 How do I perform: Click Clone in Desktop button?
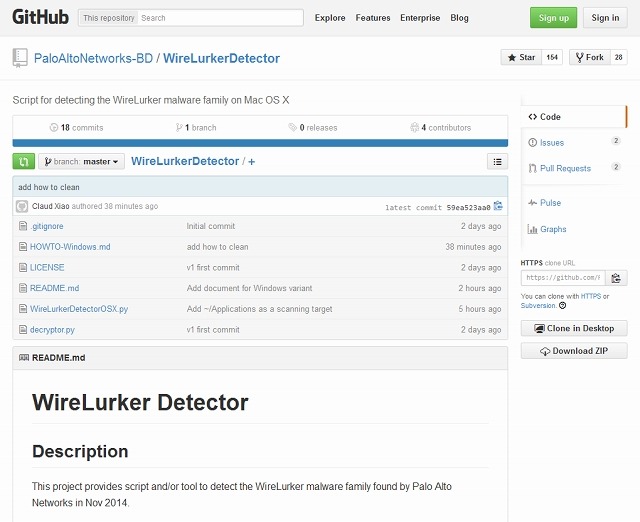point(574,328)
